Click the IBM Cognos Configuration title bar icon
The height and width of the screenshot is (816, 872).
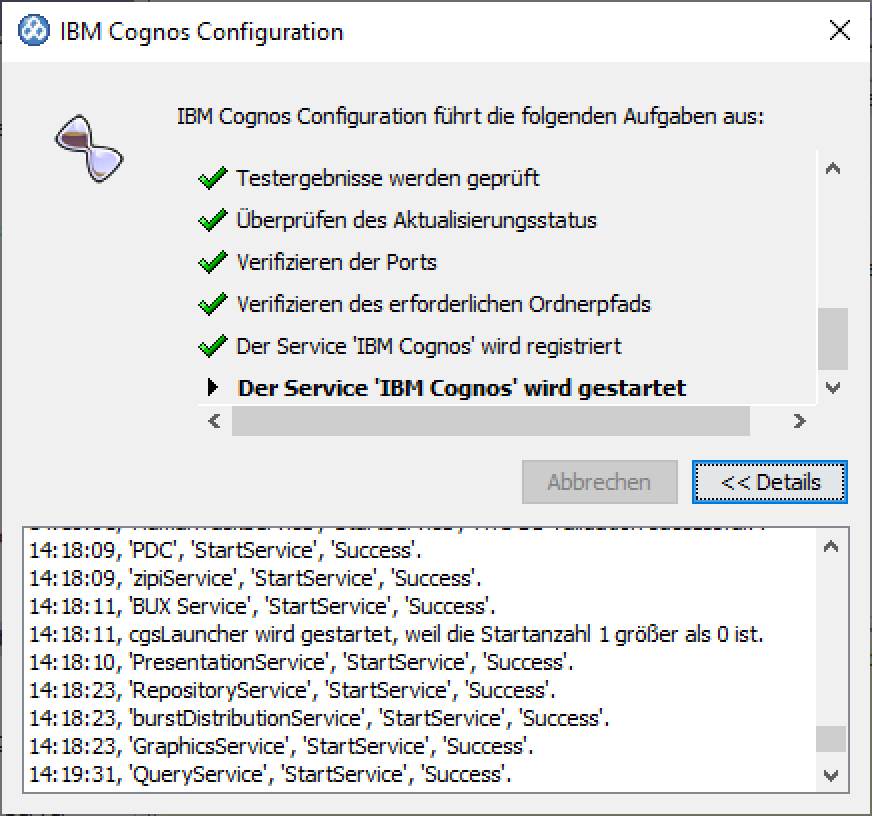pyautogui.click(x=33, y=31)
